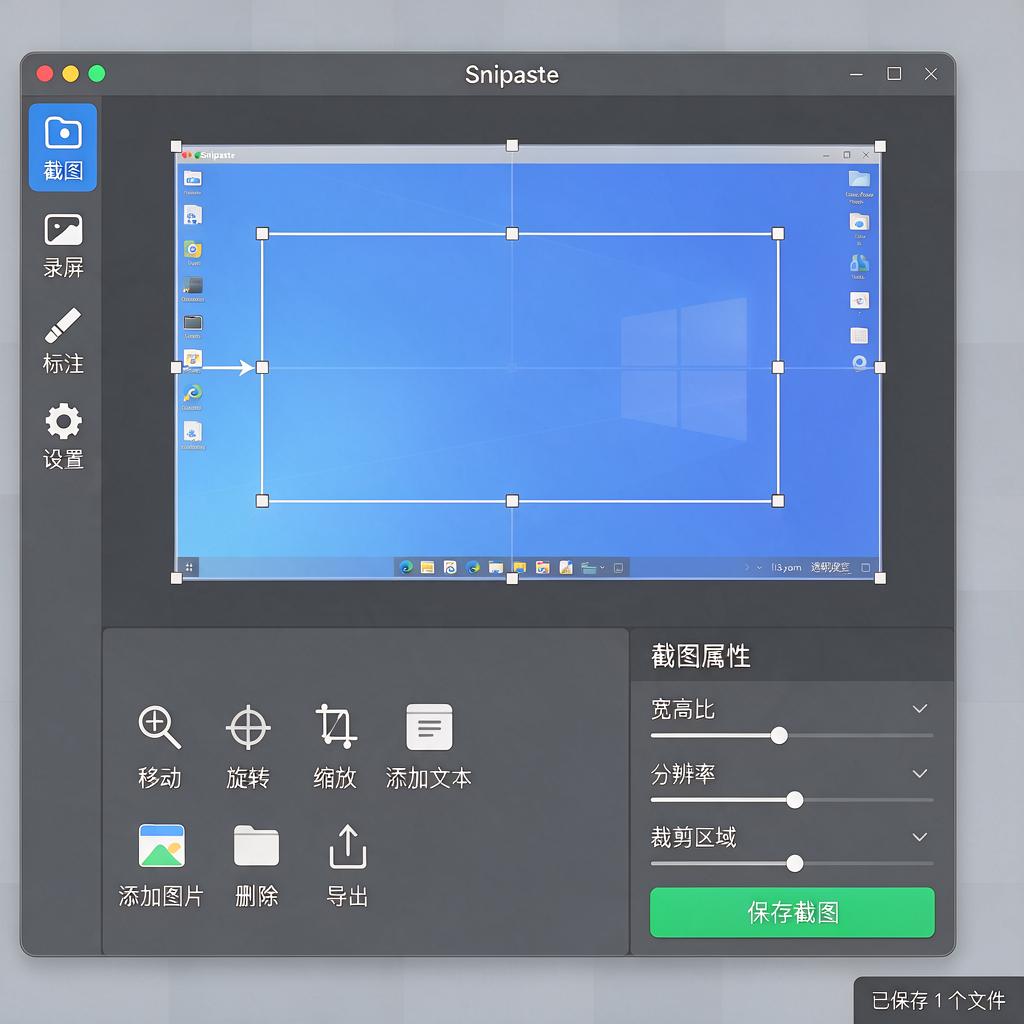Click the 导出 export icon
Screen dimensions: 1024x1024
tap(347, 846)
